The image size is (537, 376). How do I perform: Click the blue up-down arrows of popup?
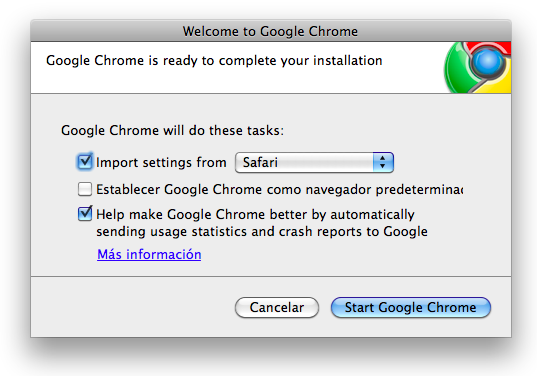click(x=383, y=162)
